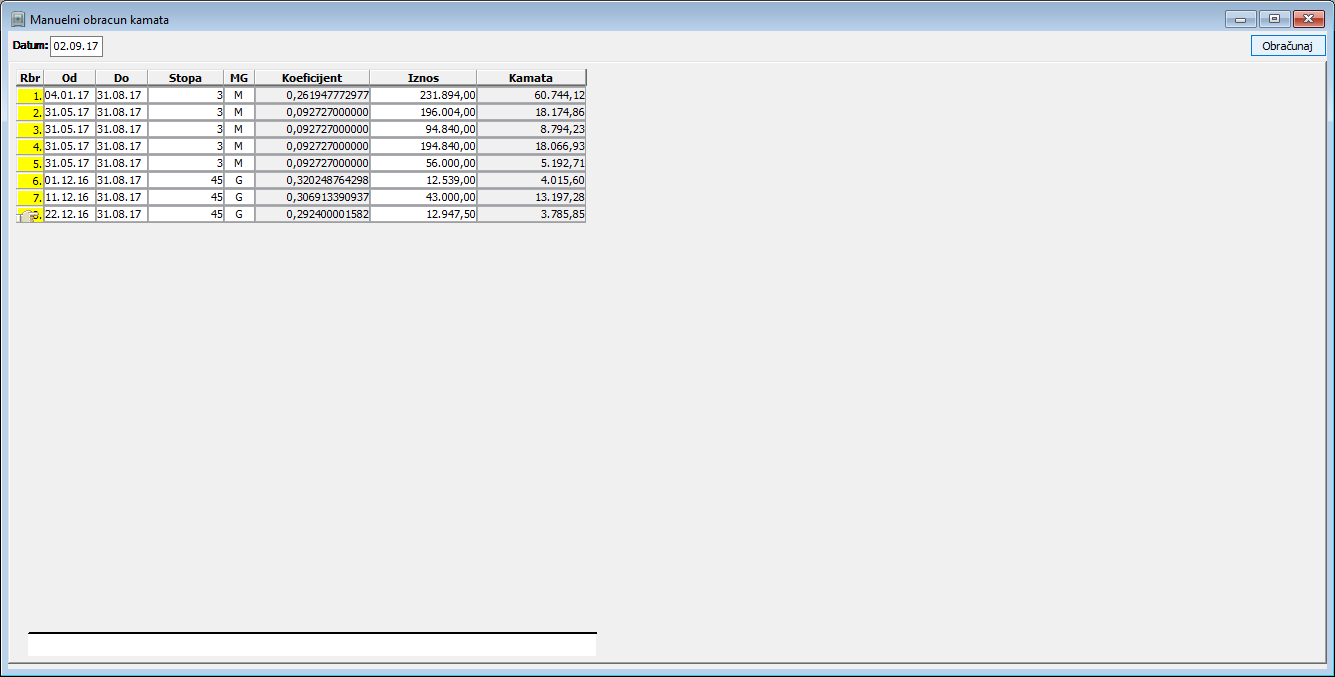Select the Stopa column header
This screenshot has width=1335, height=677.
(186, 77)
